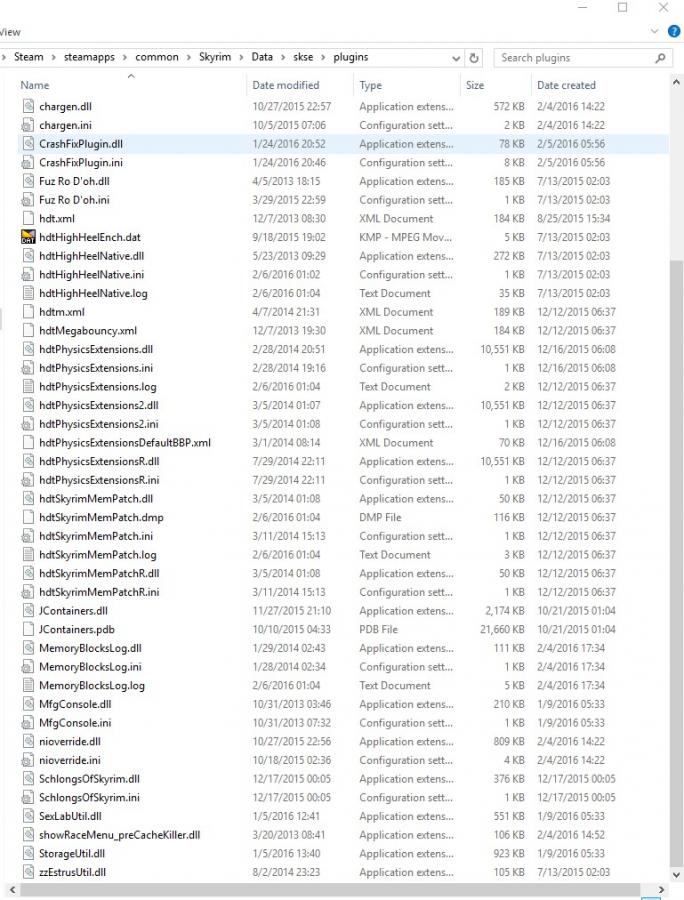The width and height of the screenshot is (684, 900).
Task: Click the JContainers.dll file icon
Action: [x=28, y=611]
